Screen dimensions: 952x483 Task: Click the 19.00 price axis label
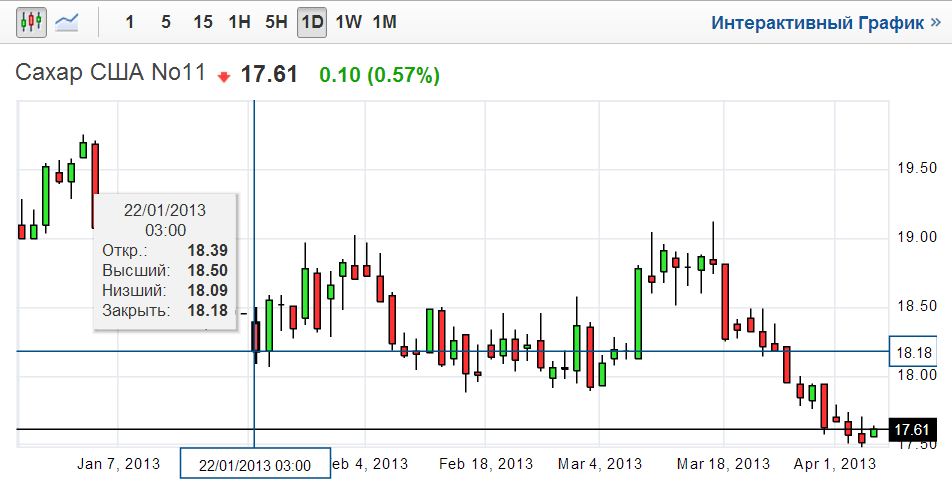tap(917, 237)
